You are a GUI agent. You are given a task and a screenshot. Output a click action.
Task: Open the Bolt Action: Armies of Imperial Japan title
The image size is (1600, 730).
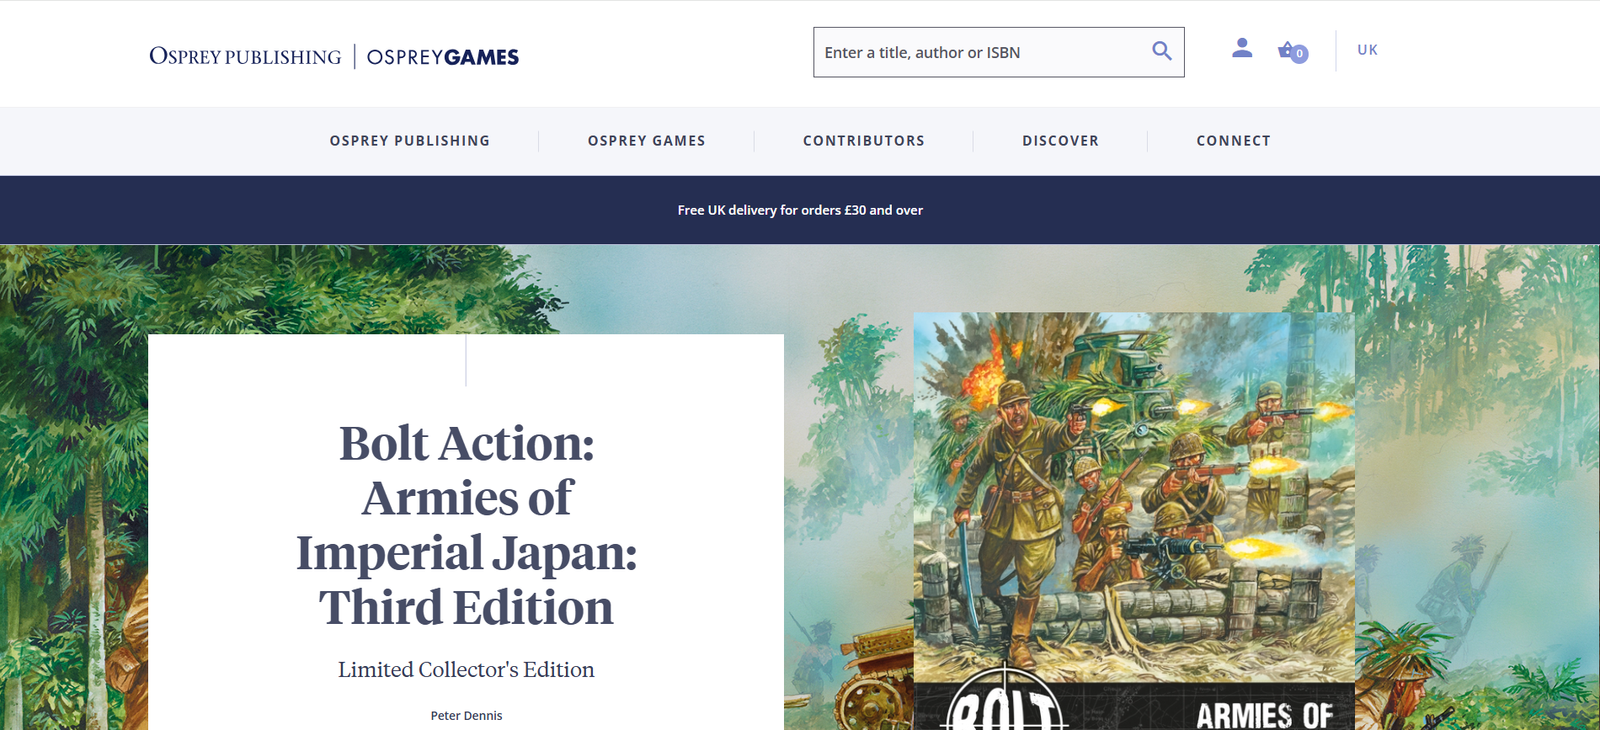pos(466,525)
